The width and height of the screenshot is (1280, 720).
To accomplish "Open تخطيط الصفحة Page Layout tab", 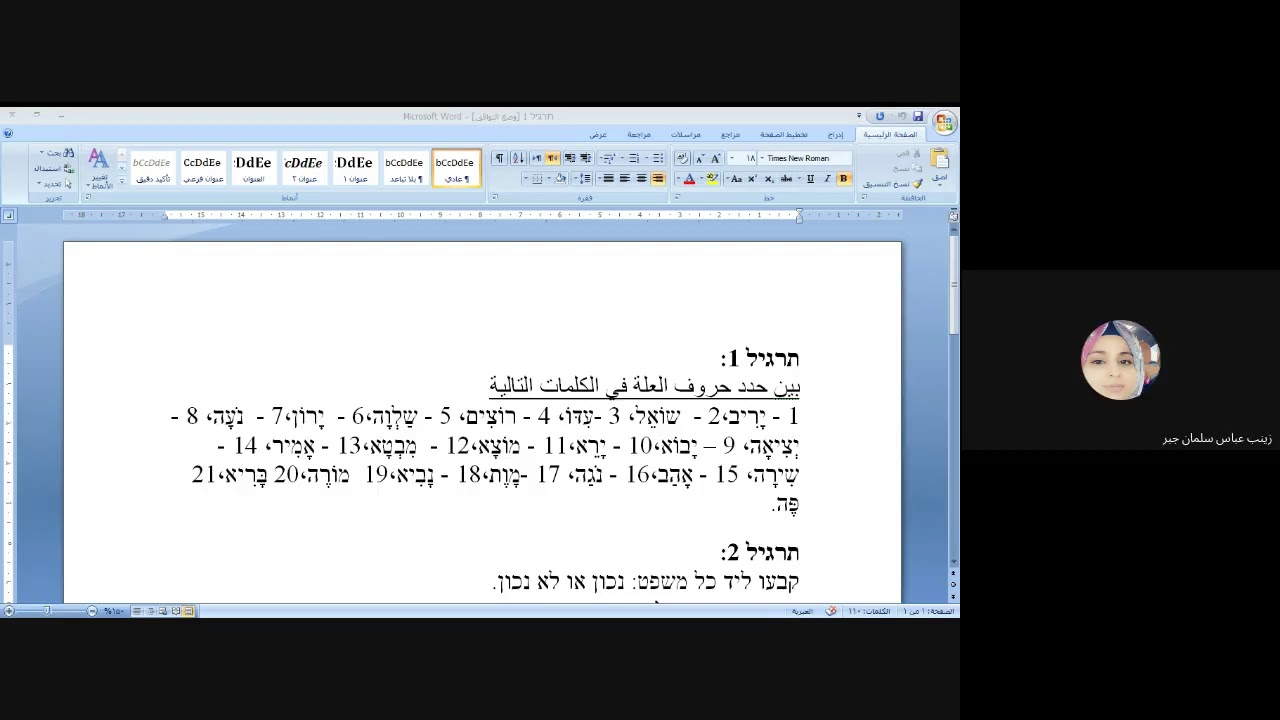I will 783,134.
